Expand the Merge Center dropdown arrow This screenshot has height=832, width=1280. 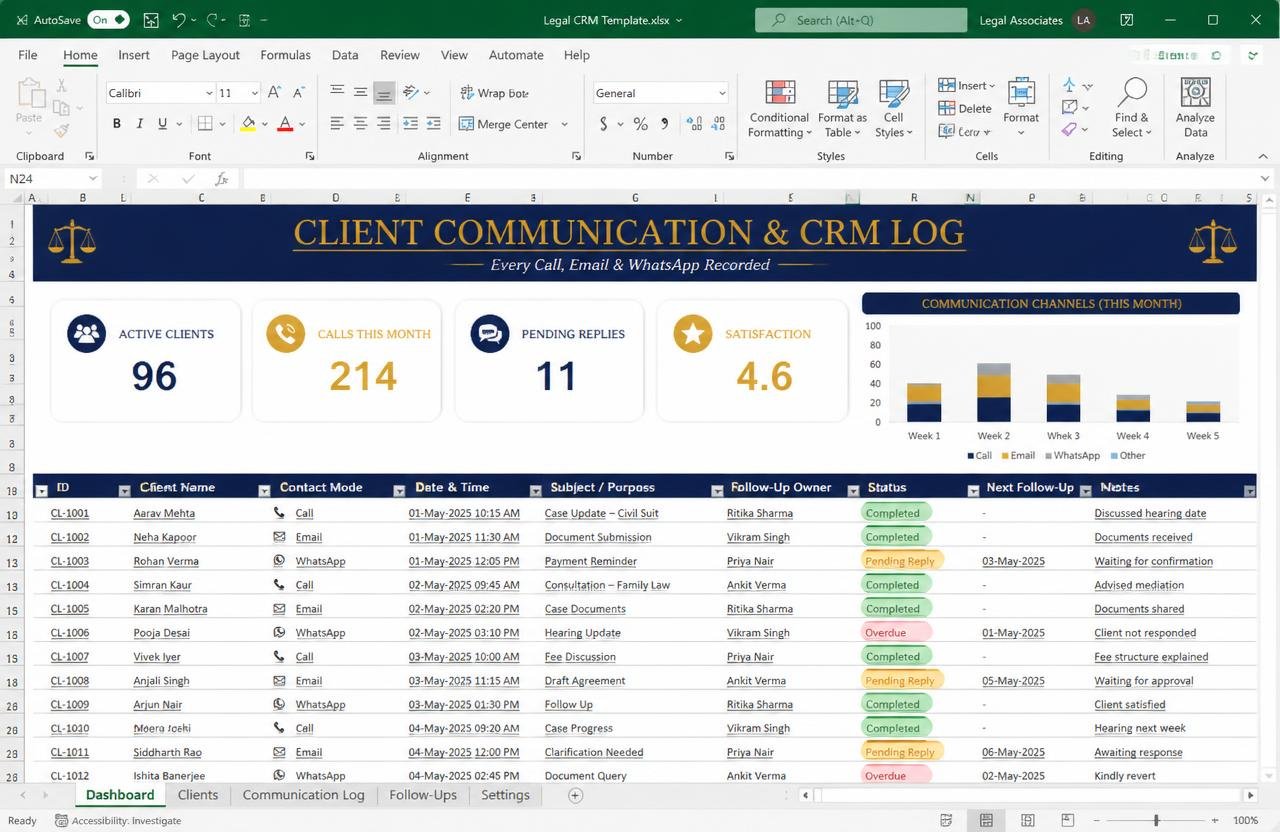coord(564,124)
